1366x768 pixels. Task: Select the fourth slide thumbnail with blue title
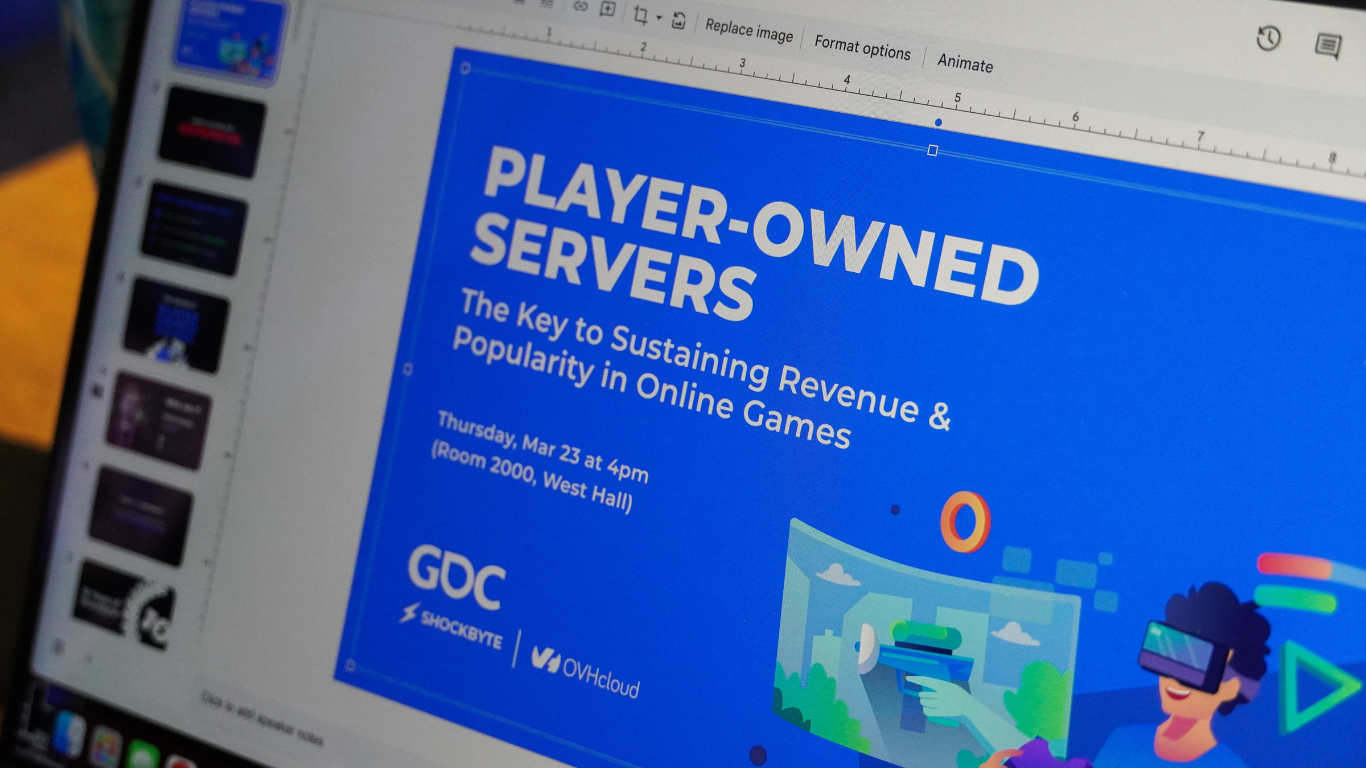176,325
